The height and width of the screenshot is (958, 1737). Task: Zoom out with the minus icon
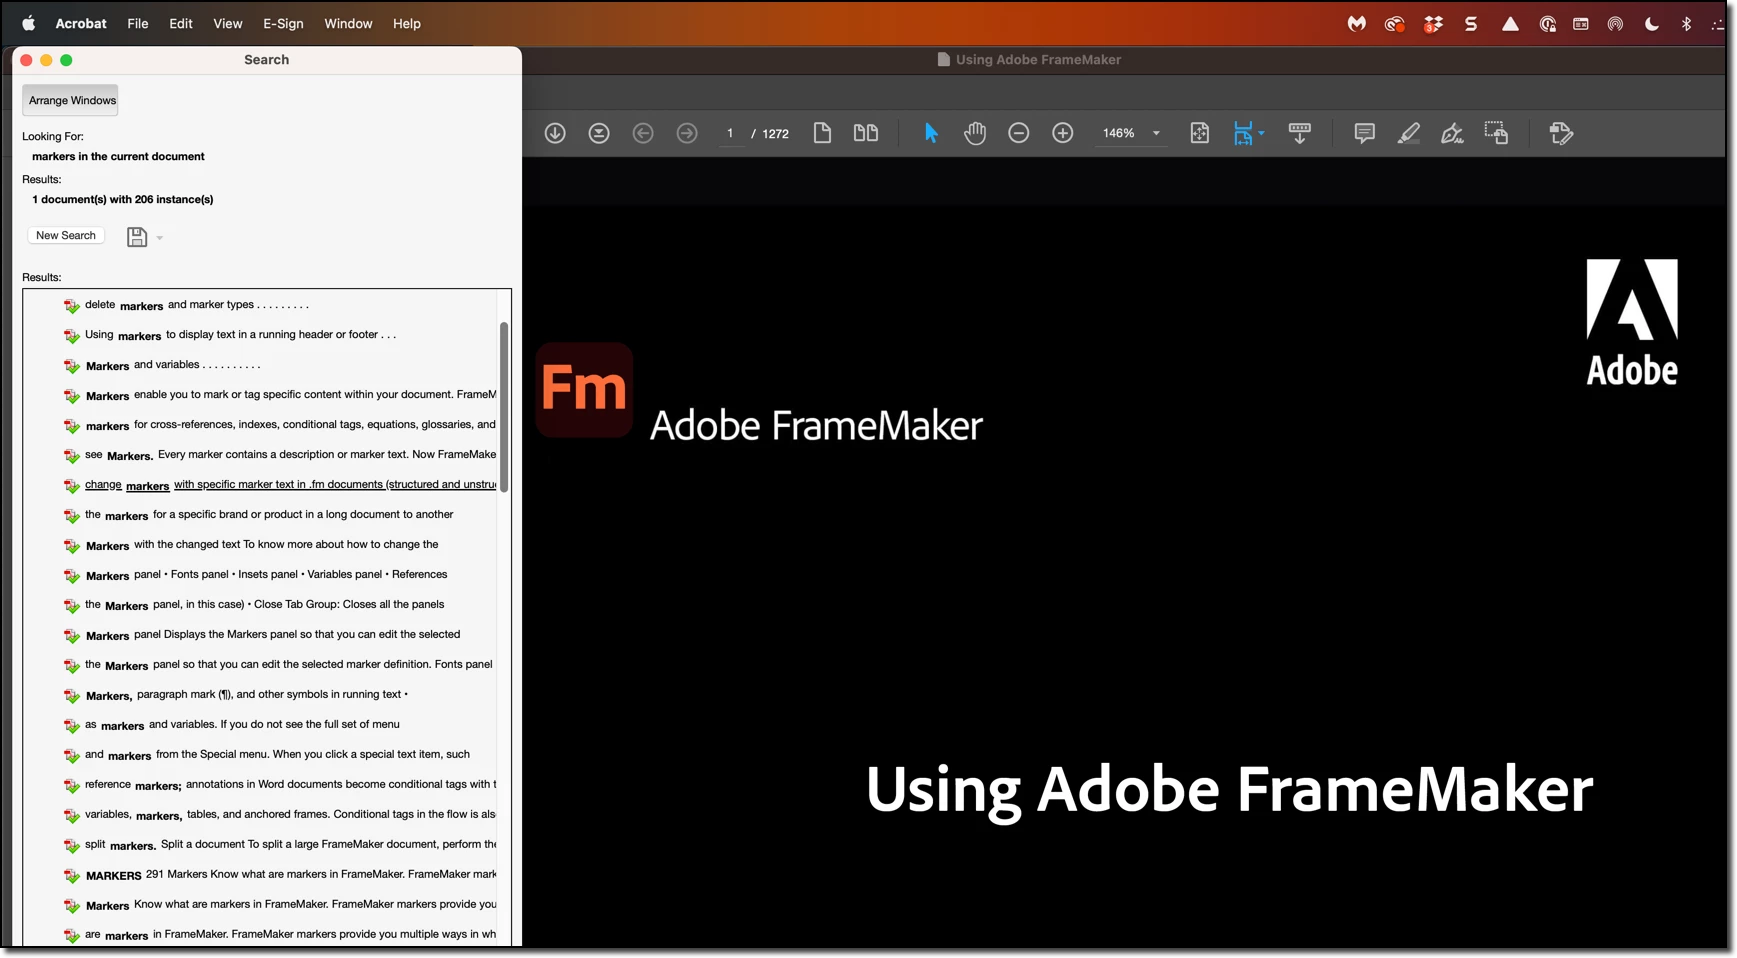point(1019,133)
